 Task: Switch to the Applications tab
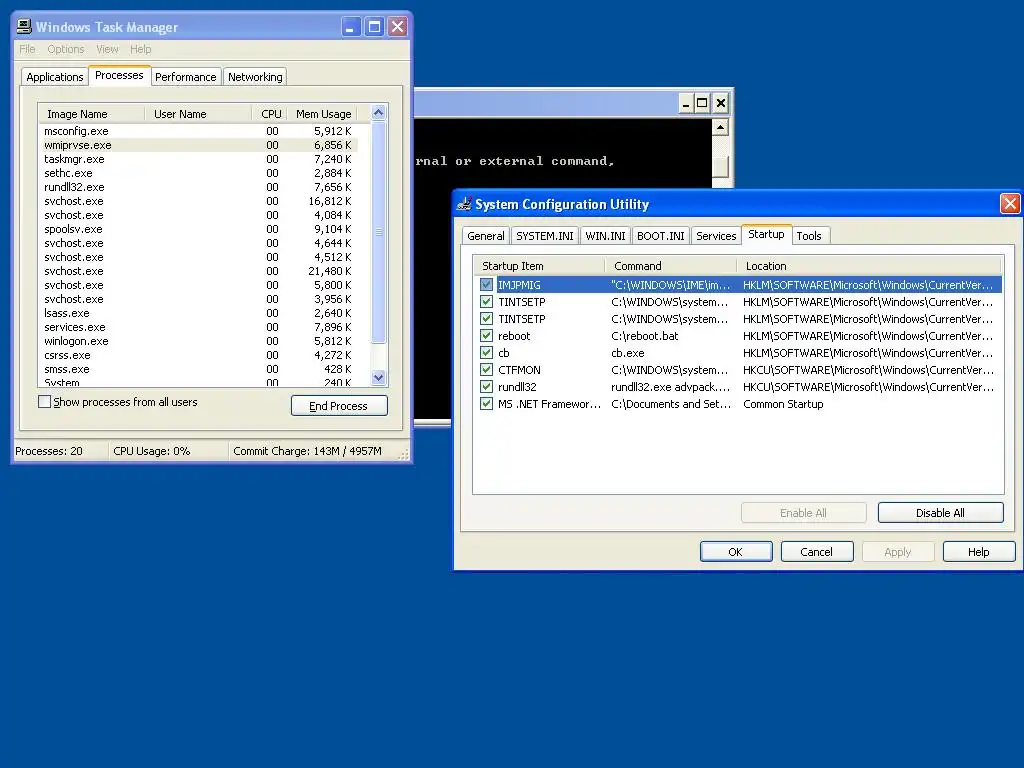[x=55, y=77]
